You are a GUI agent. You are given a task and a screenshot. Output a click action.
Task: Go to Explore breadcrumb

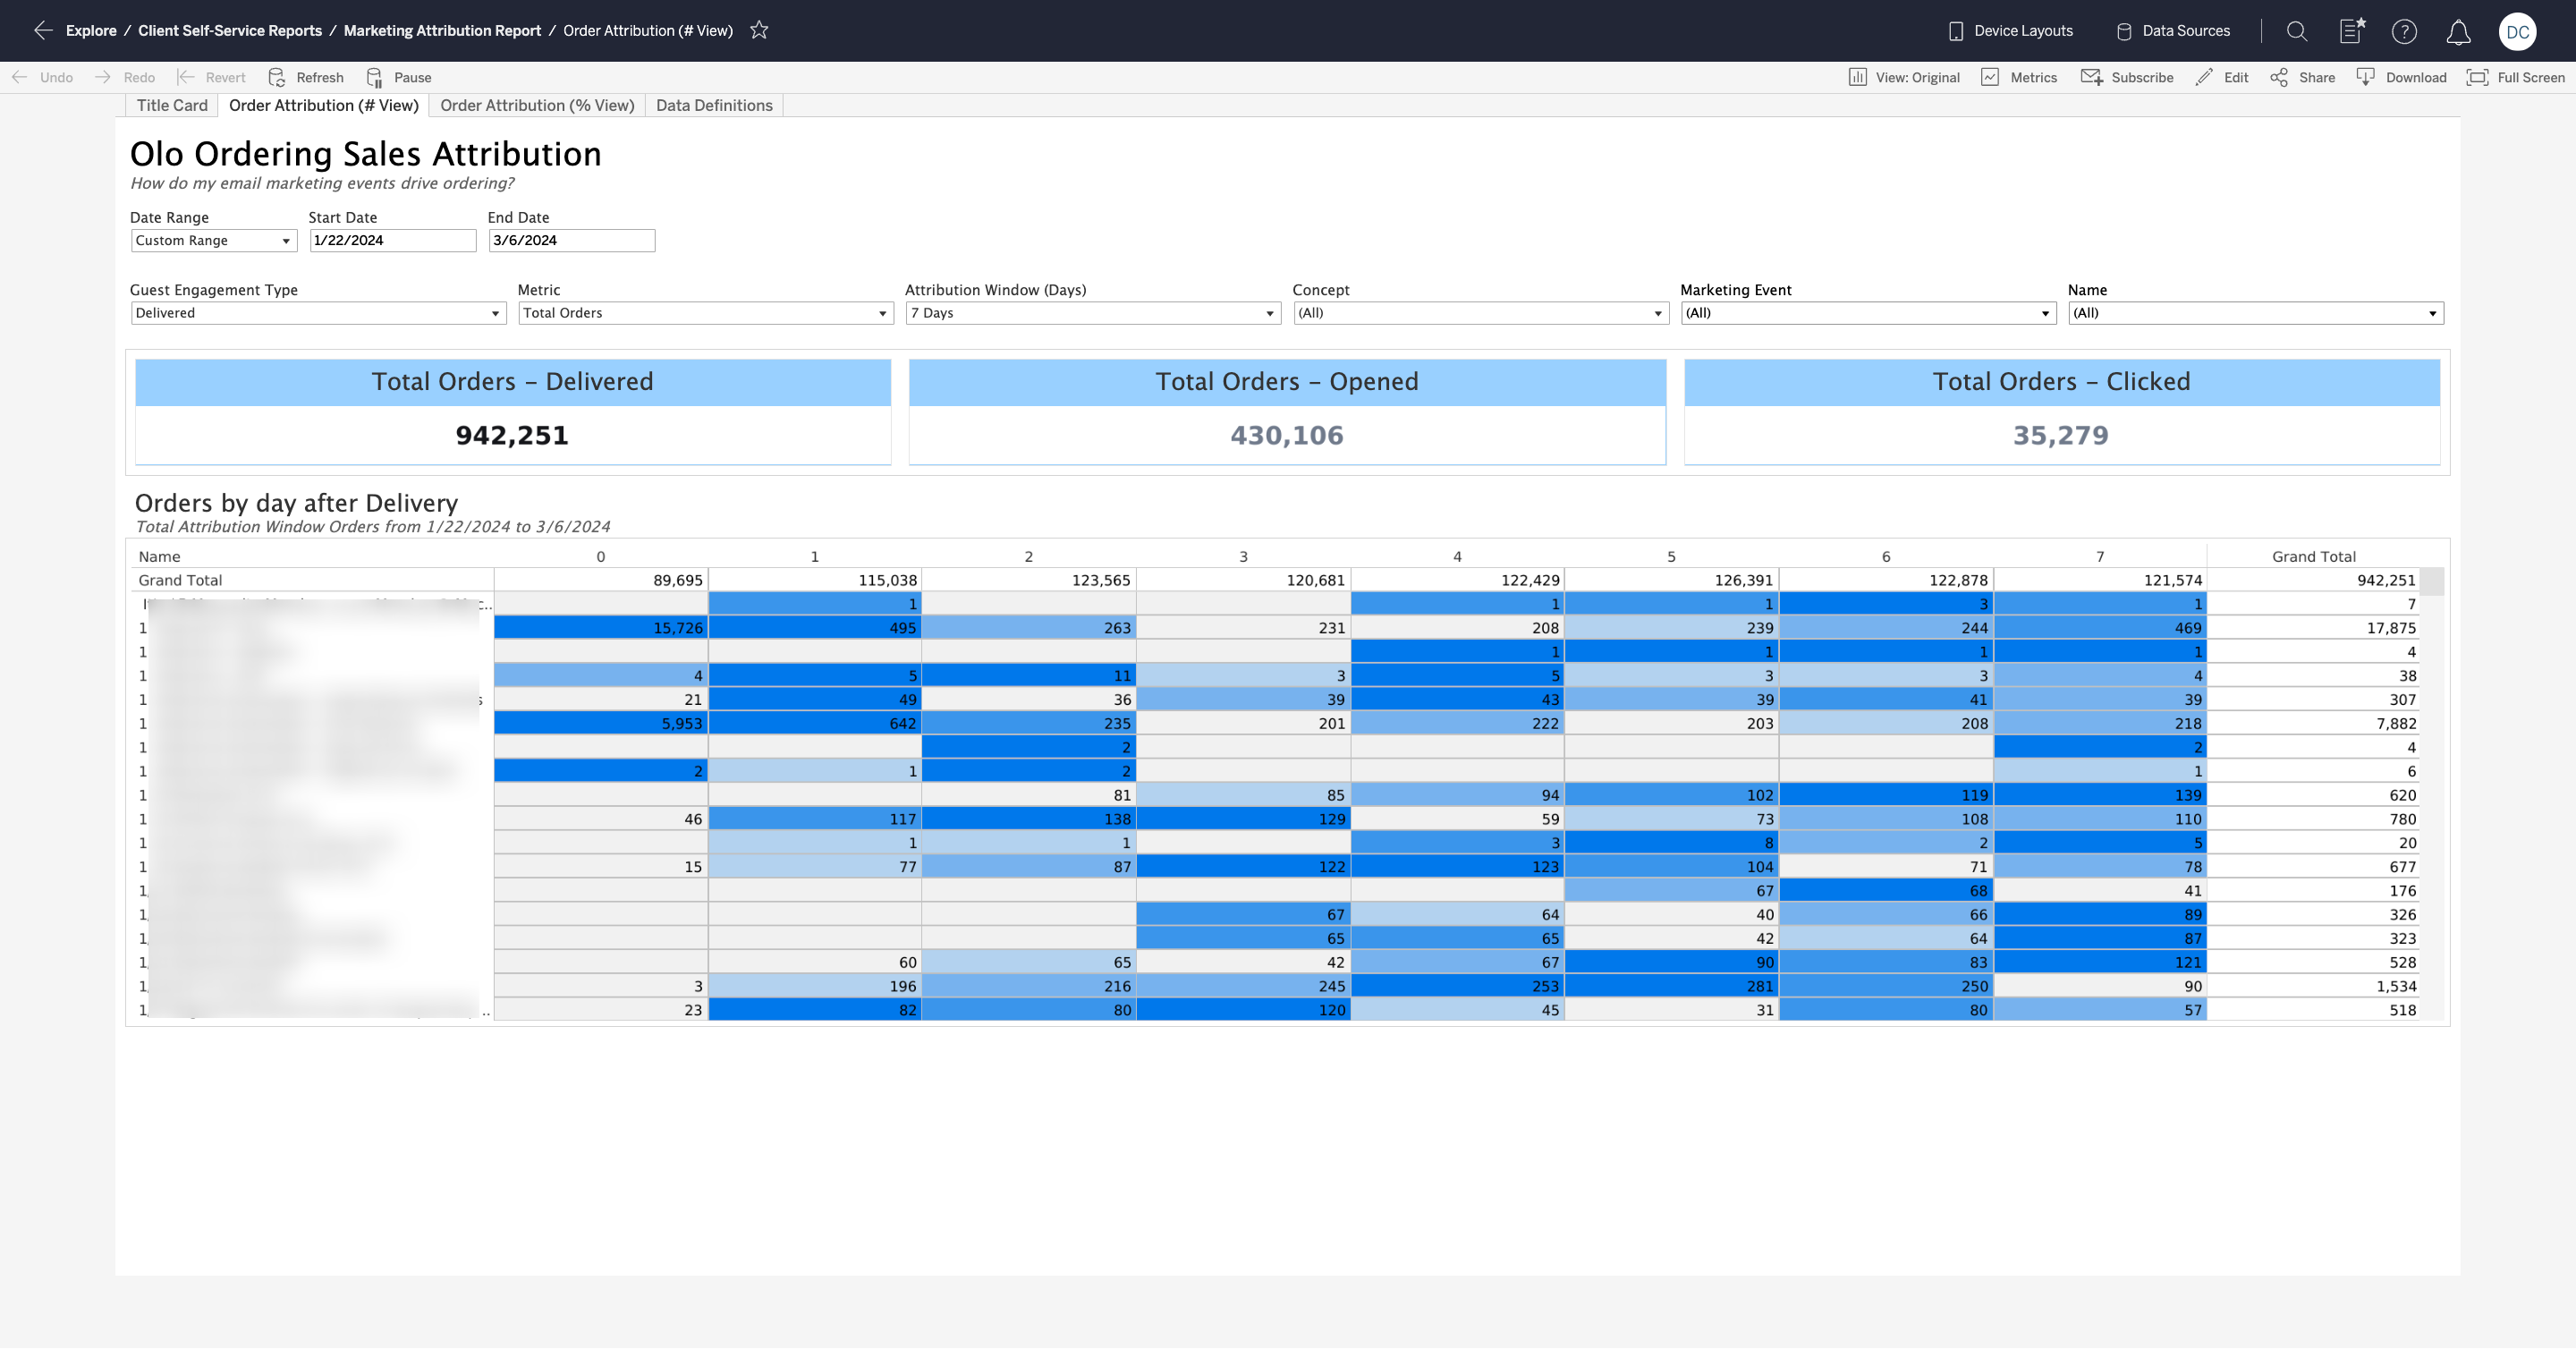[91, 31]
